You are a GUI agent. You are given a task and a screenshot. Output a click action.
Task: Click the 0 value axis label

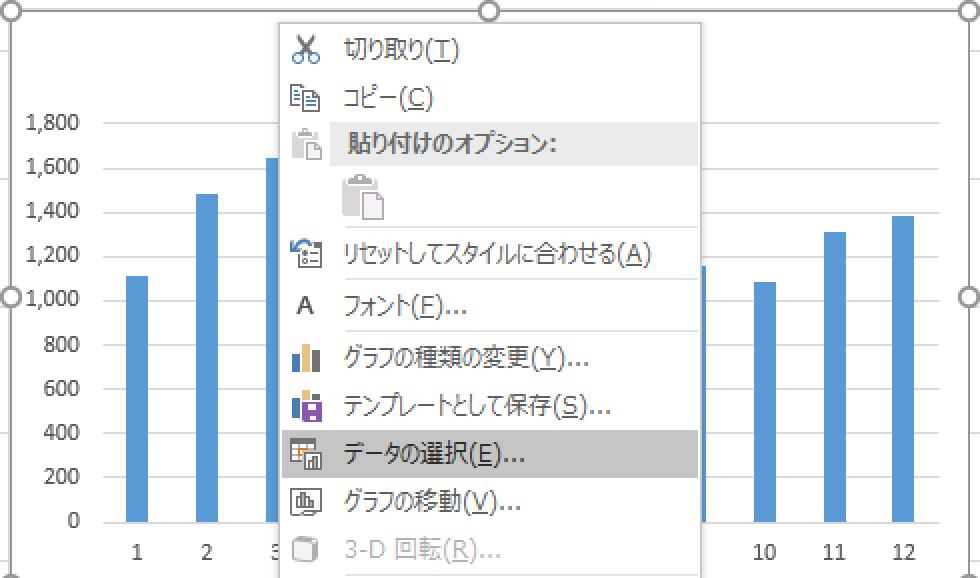point(74,520)
